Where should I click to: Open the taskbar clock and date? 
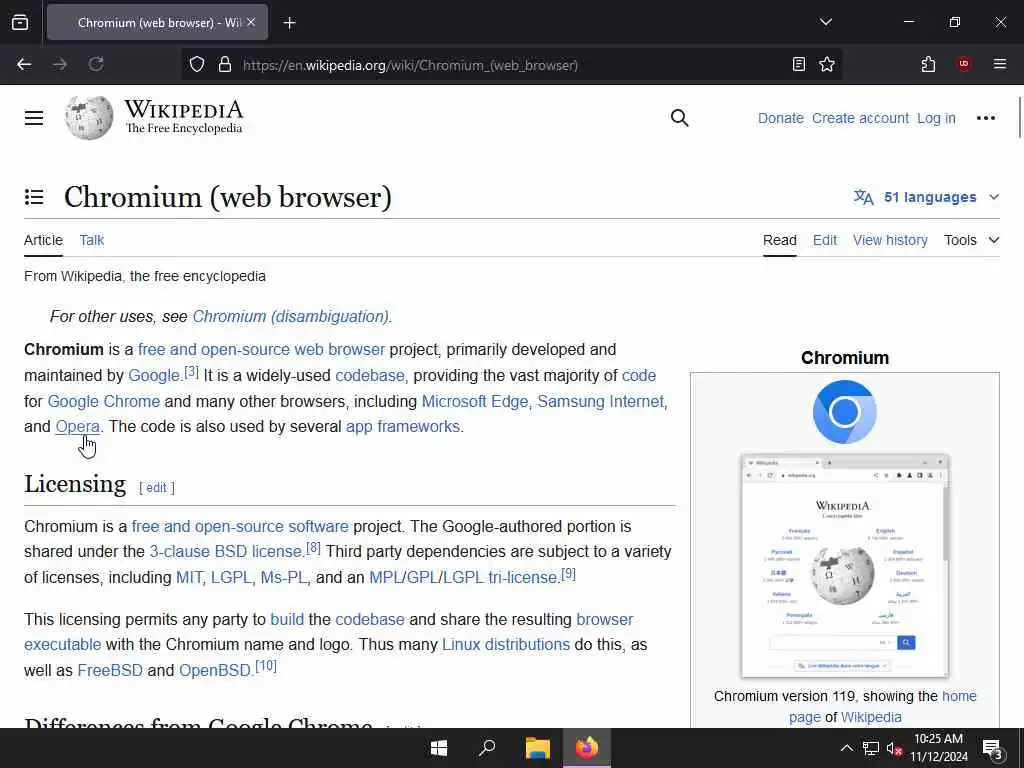pyautogui.click(x=938, y=748)
